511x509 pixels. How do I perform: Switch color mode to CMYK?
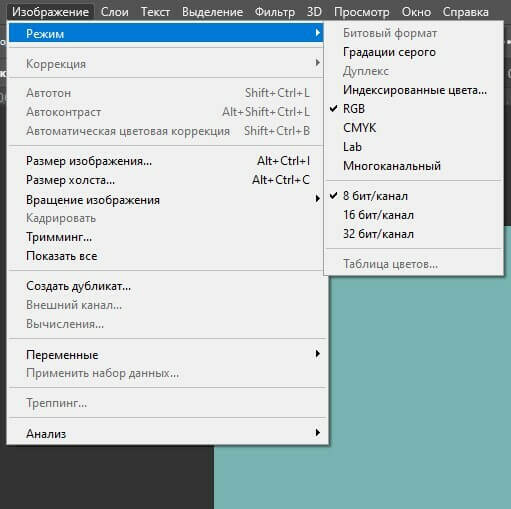(x=413, y=128)
